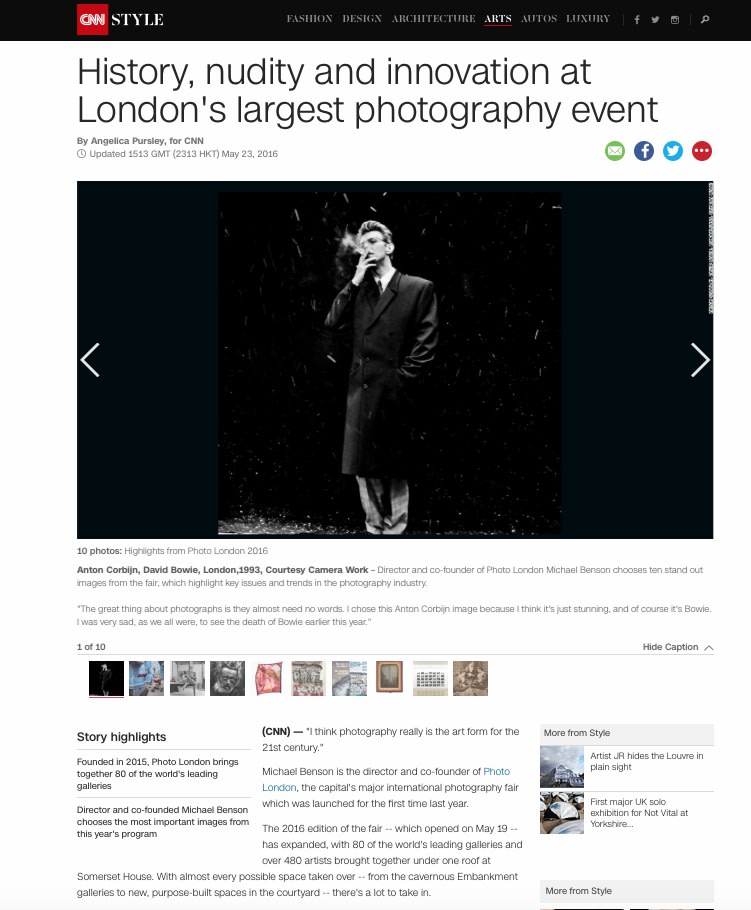The height and width of the screenshot is (910, 751).
Task: Select the Fashion navigation item
Action: pos(309,19)
